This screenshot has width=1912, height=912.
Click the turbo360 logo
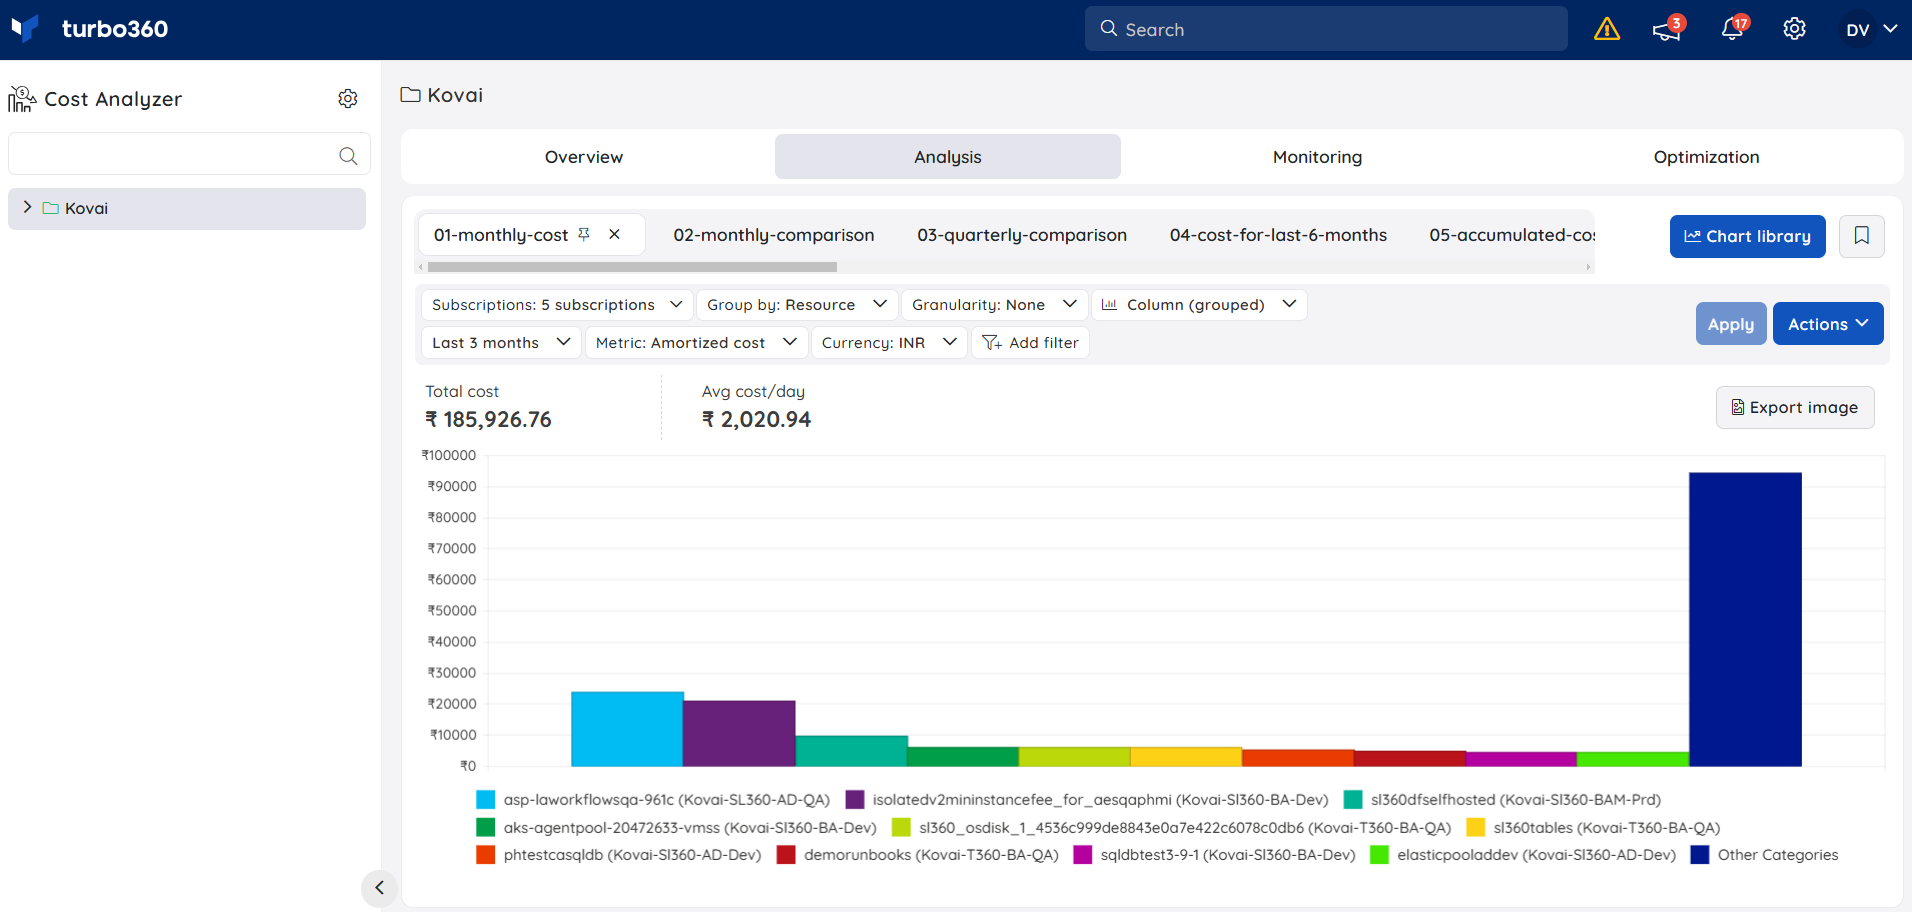[90, 29]
